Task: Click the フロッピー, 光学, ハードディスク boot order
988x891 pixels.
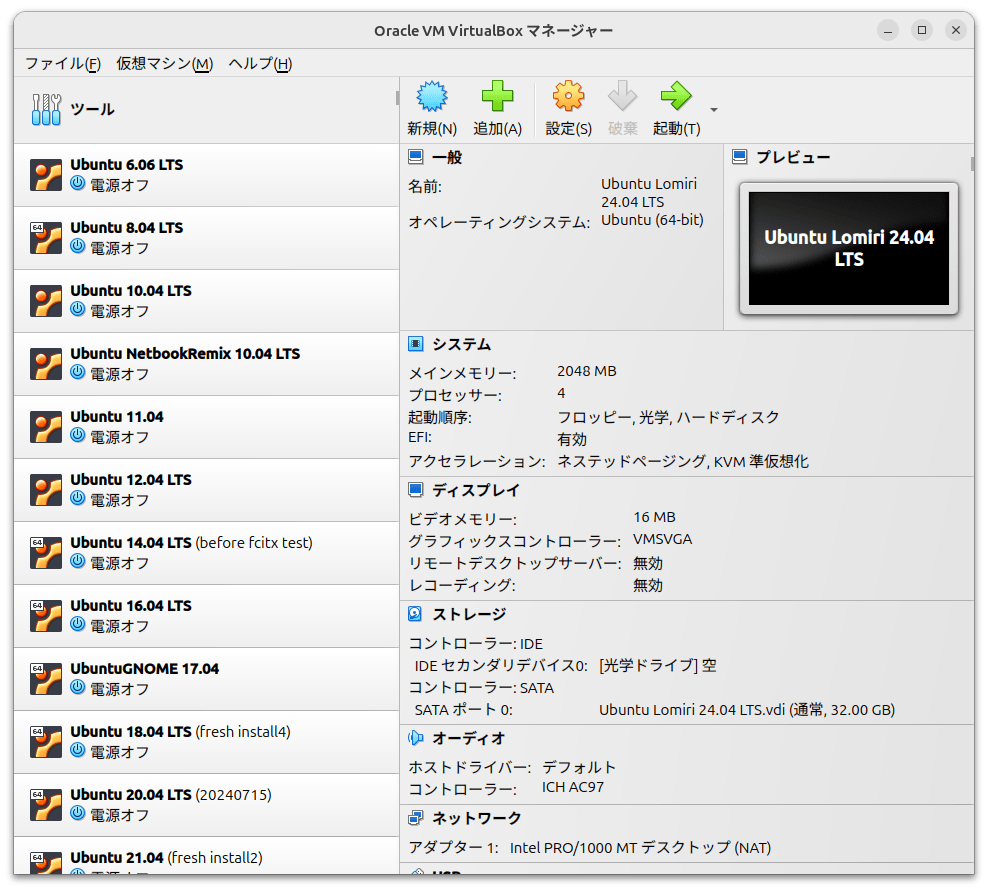Action: point(668,417)
